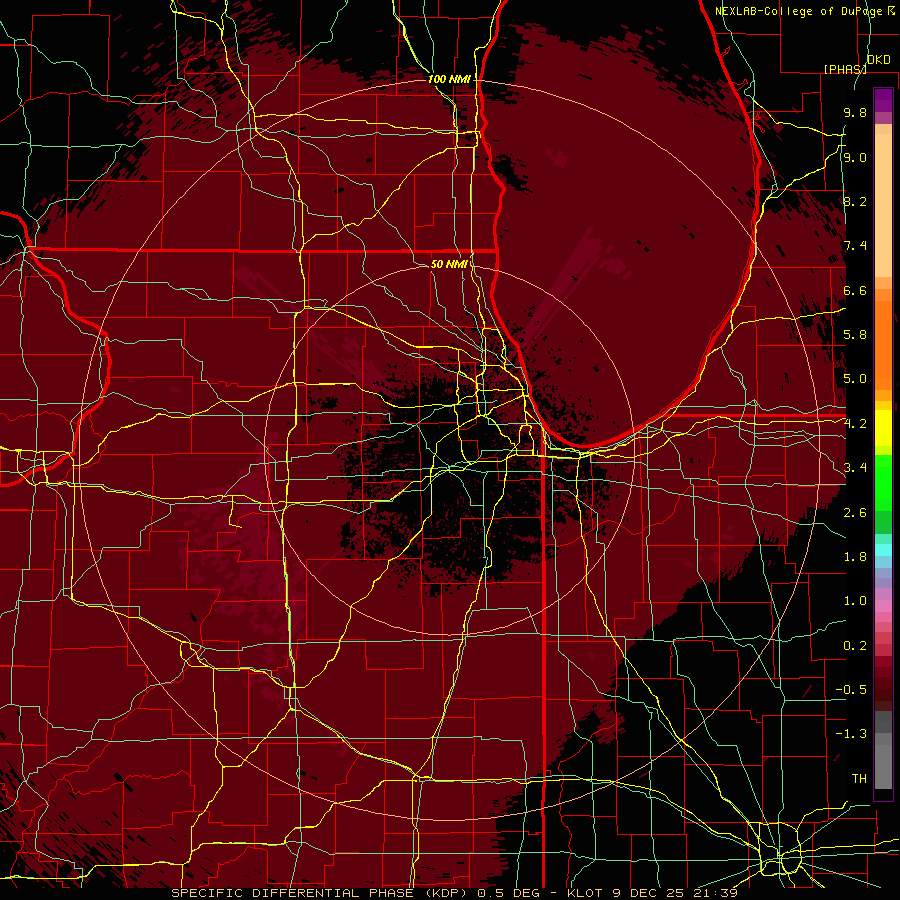The height and width of the screenshot is (900, 900).
Task: Click the 9.8 scale value
Action: pyautogui.click(x=855, y=112)
